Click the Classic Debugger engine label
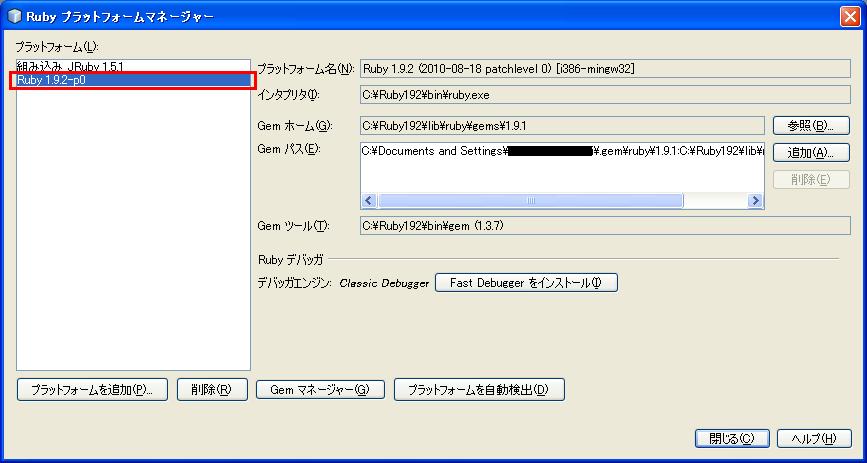Image resolution: width=867 pixels, height=463 pixels. [384, 283]
